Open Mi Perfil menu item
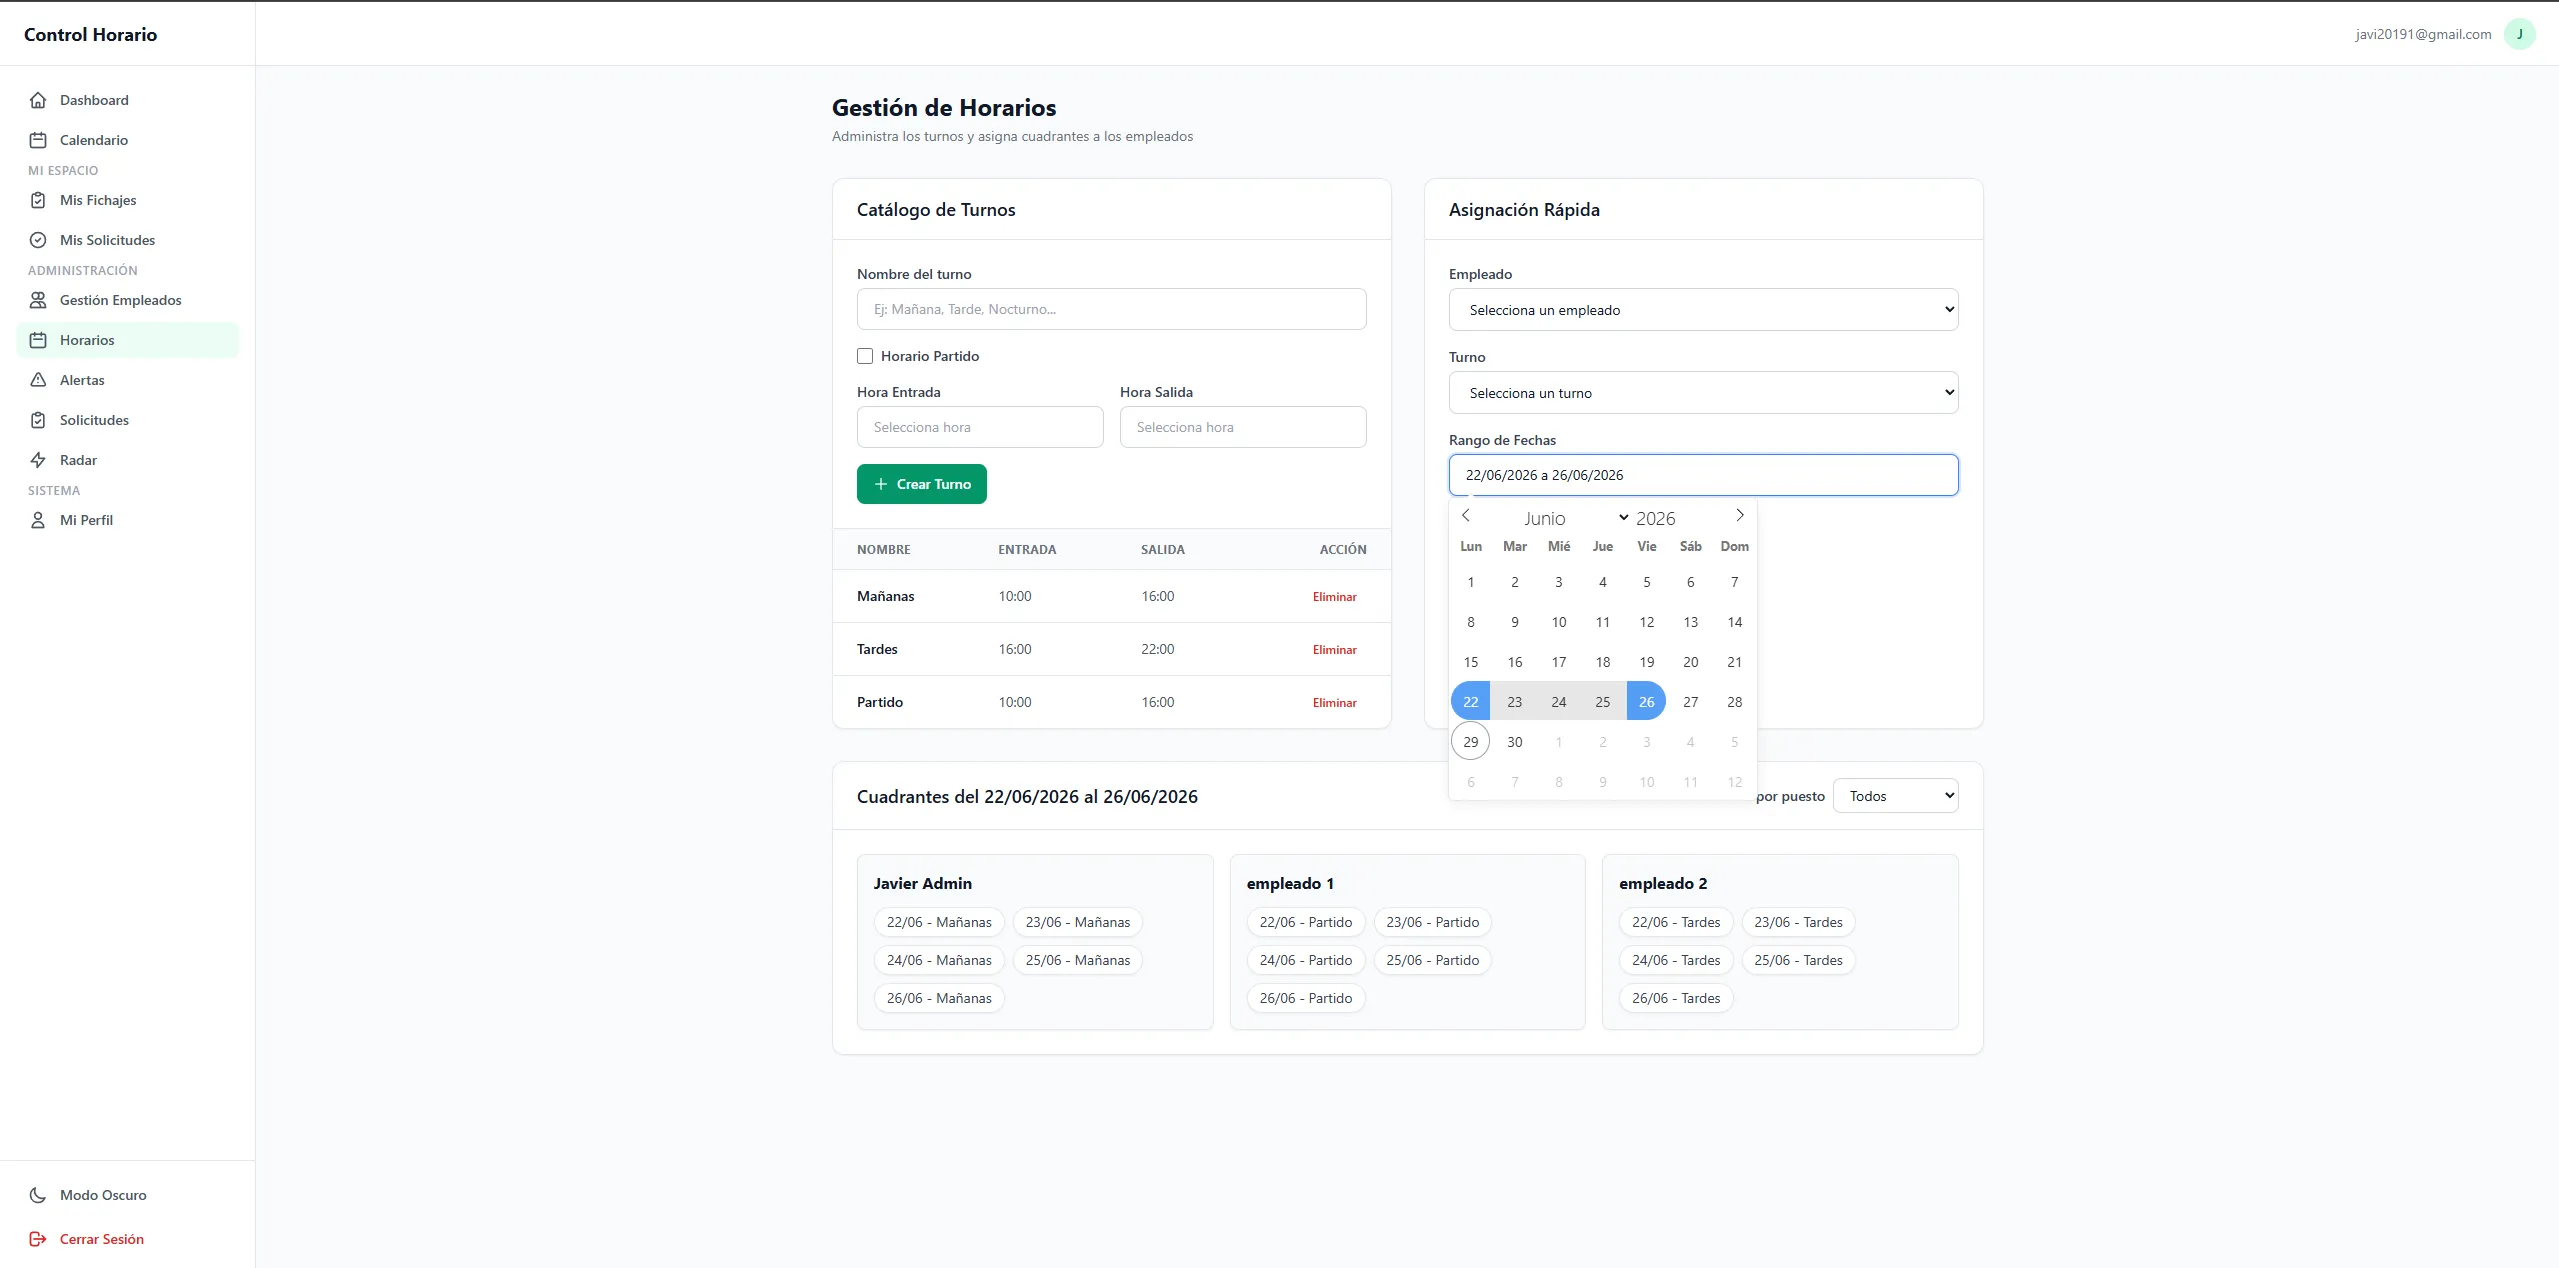Image resolution: width=2559 pixels, height=1268 pixels. point(128,520)
